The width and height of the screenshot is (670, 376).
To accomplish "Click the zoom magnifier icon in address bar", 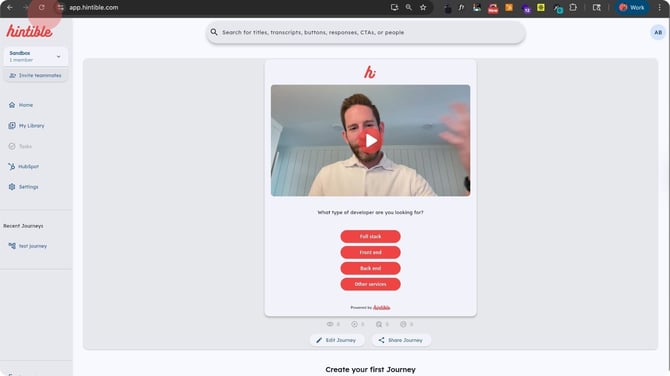I will pyautogui.click(x=408, y=7).
